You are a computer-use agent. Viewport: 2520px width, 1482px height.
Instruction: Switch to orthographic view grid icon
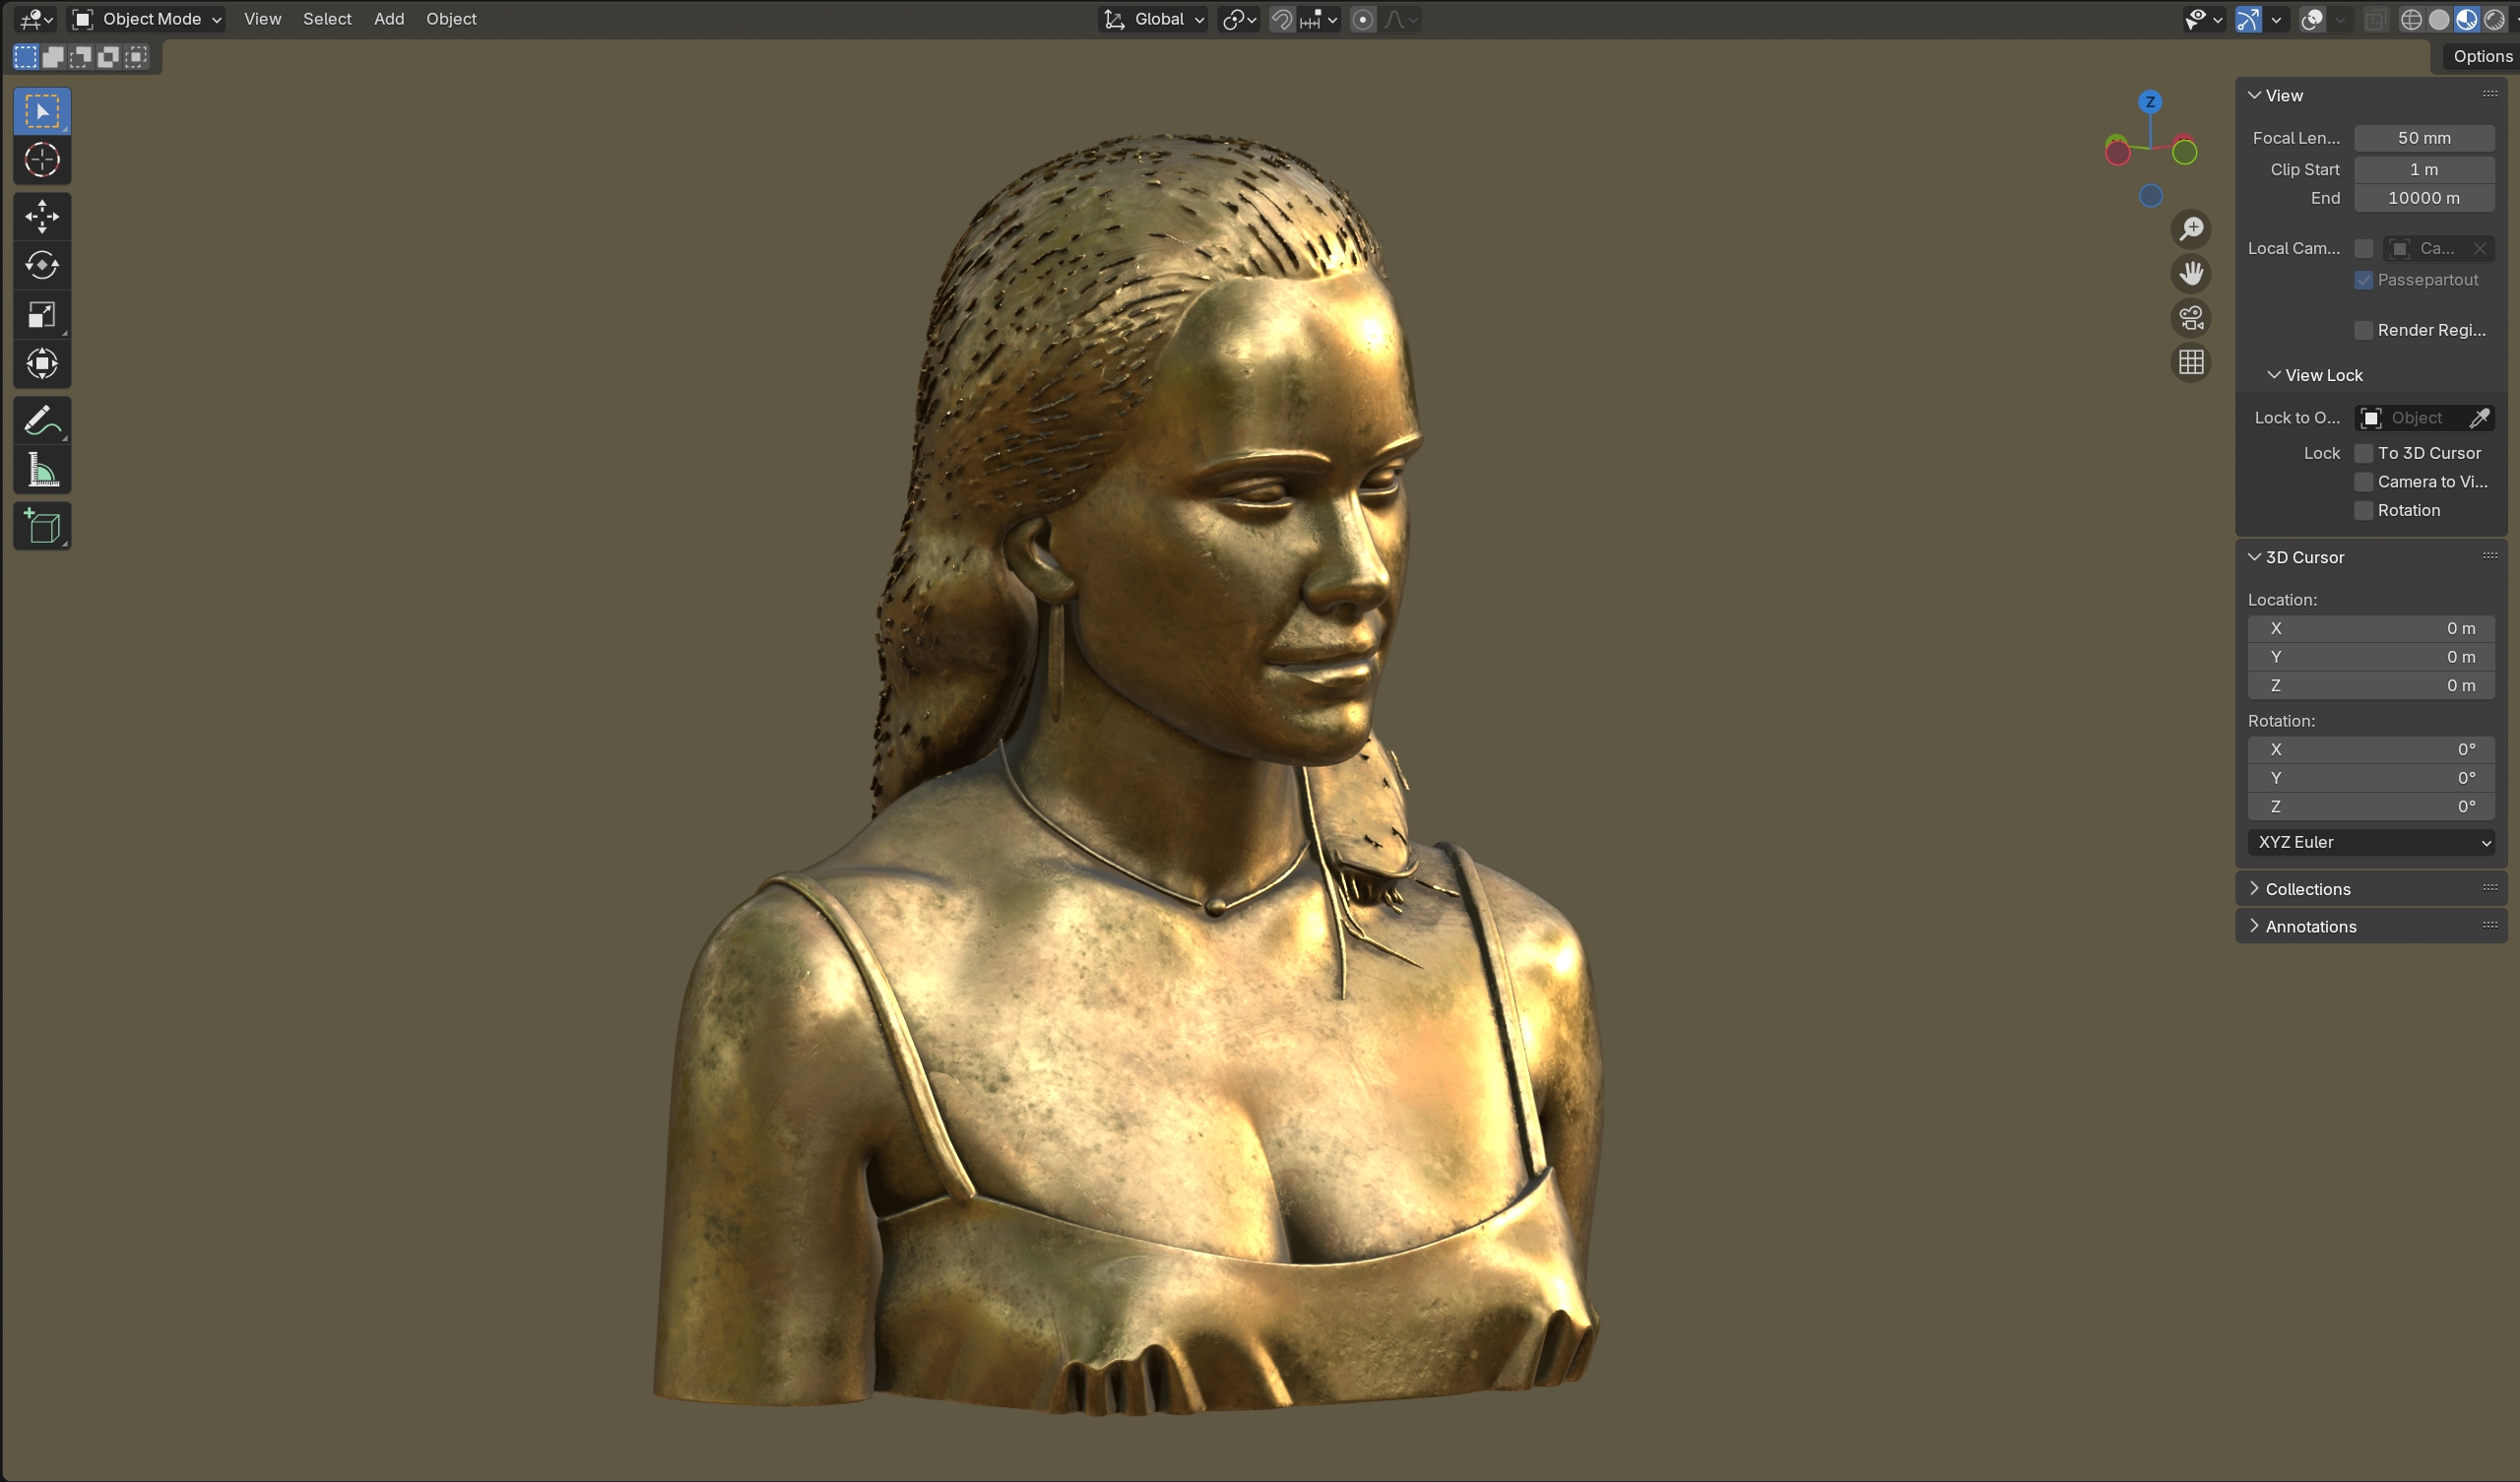(2191, 362)
